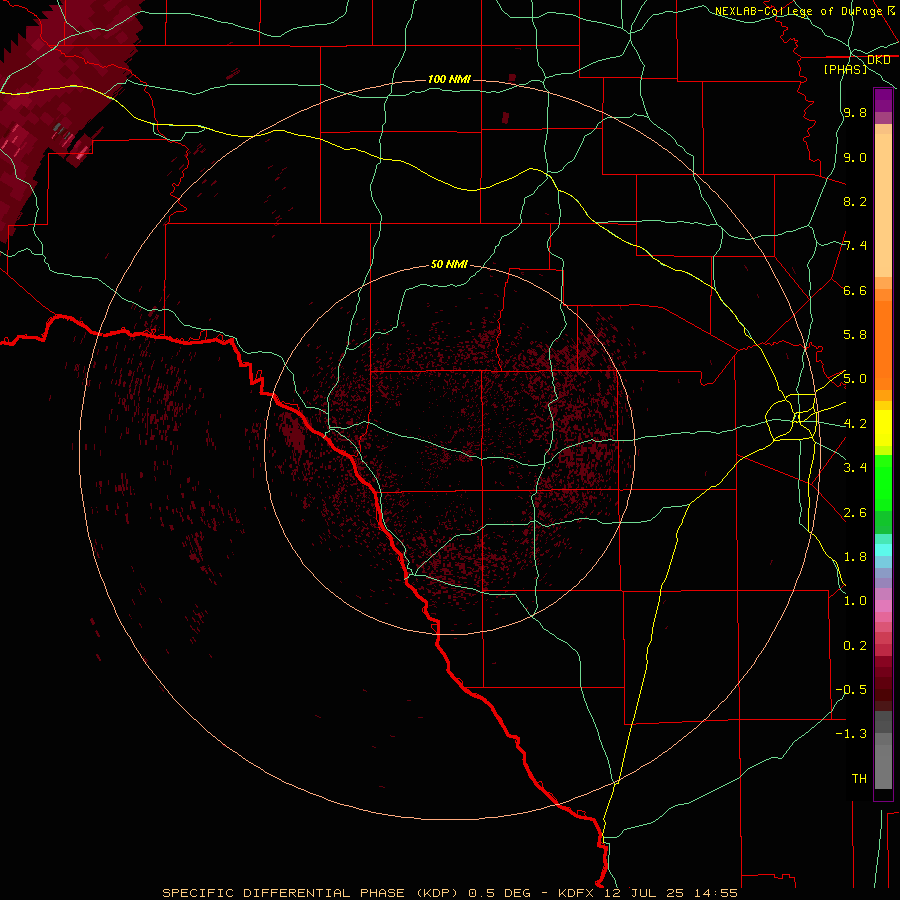Screen dimensions: 900x900
Task: Pick the cyan segment of the color bar
Action: [x=883, y=550]
